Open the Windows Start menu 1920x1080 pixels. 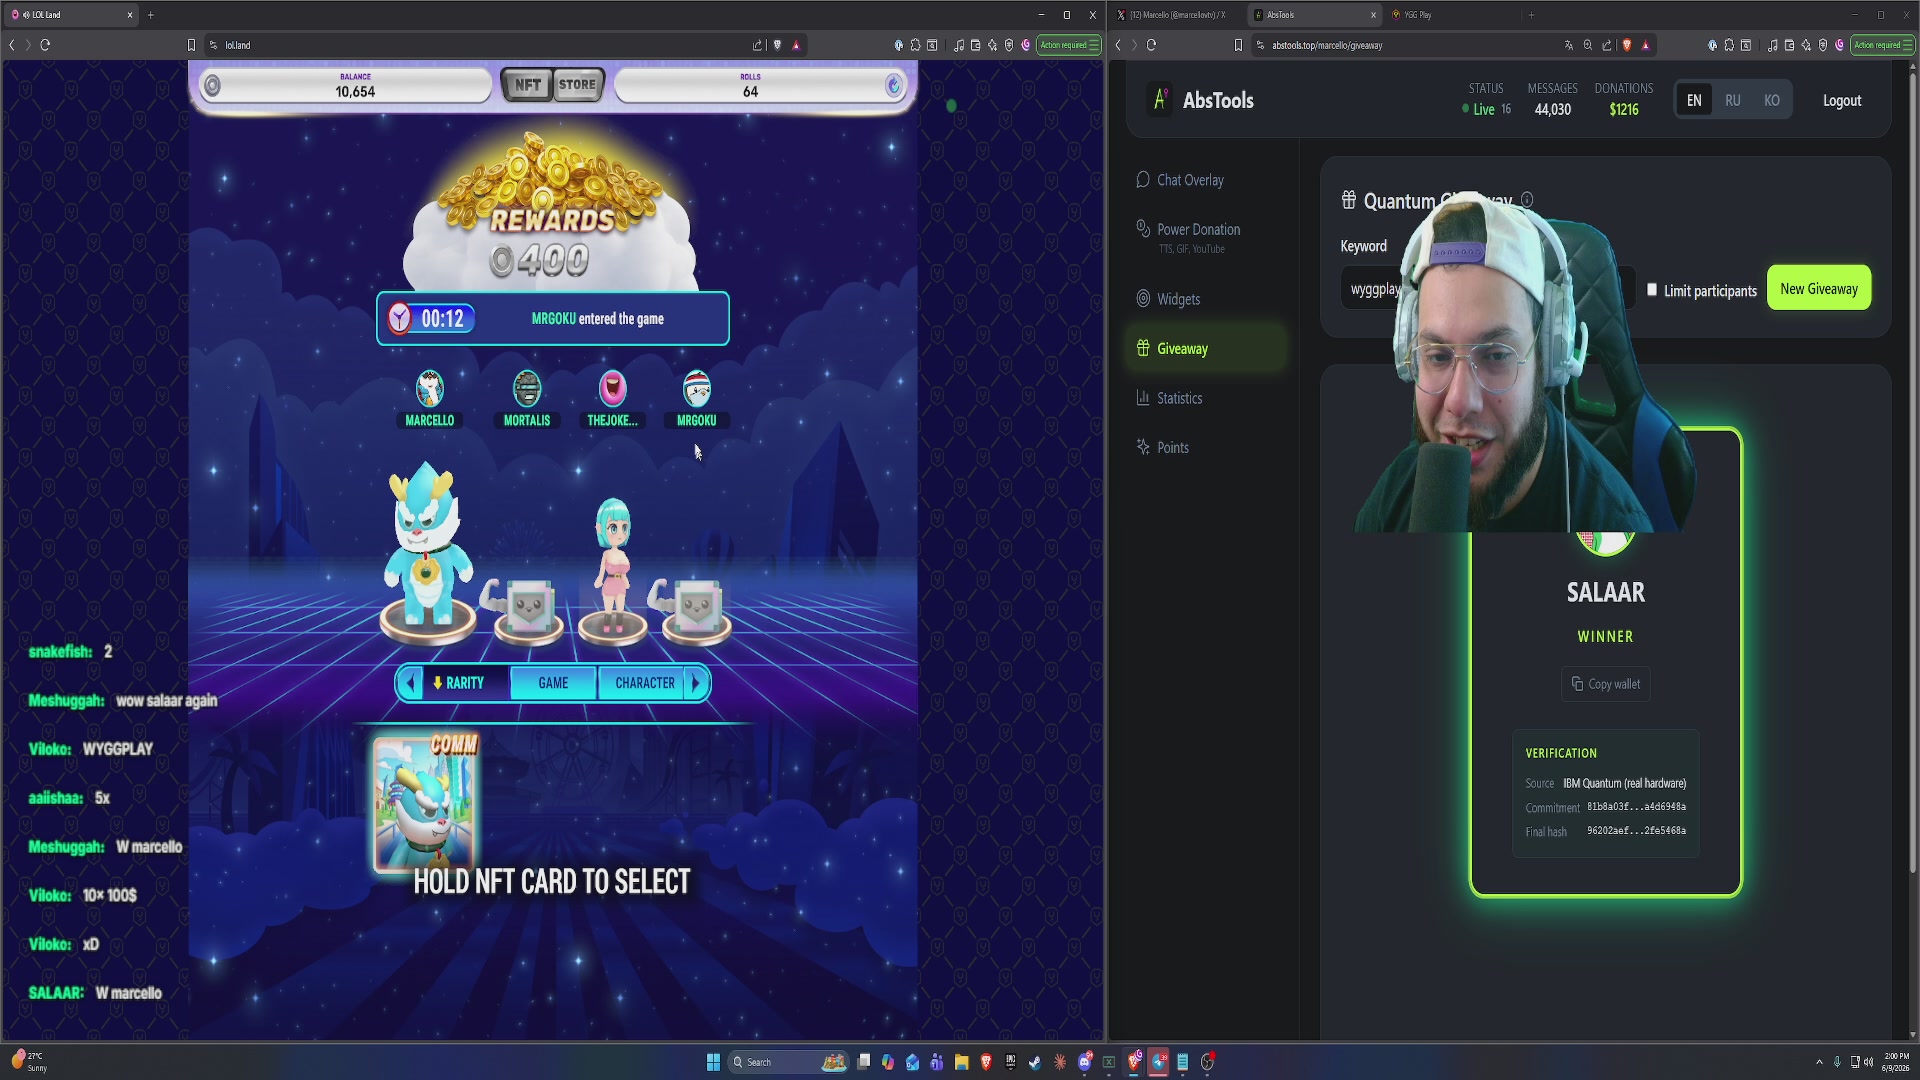coord(713,1062)
